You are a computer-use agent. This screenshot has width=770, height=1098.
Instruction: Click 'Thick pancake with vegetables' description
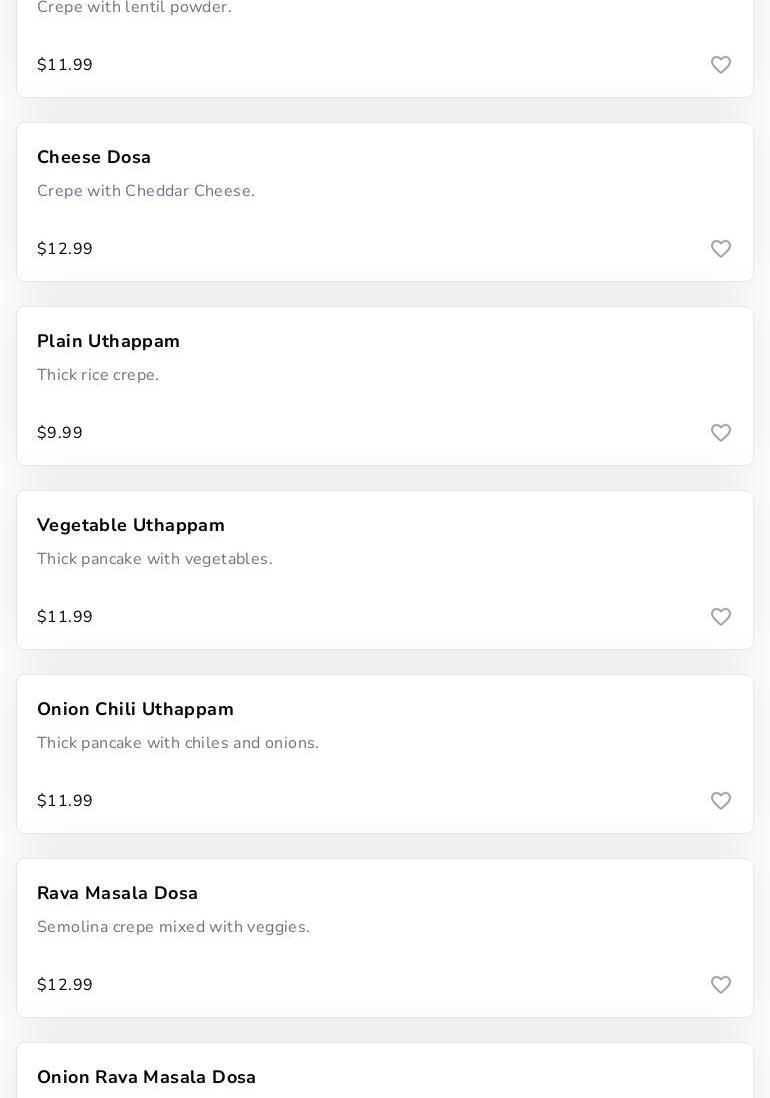tap(154, 560)
